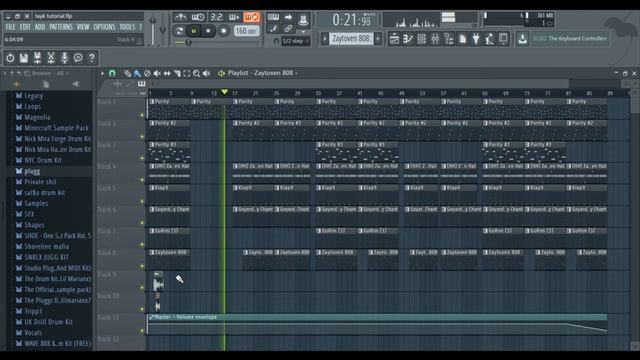Select the Delete tool in Playlist
Screen dimensions: 640x360
(147, 73)
